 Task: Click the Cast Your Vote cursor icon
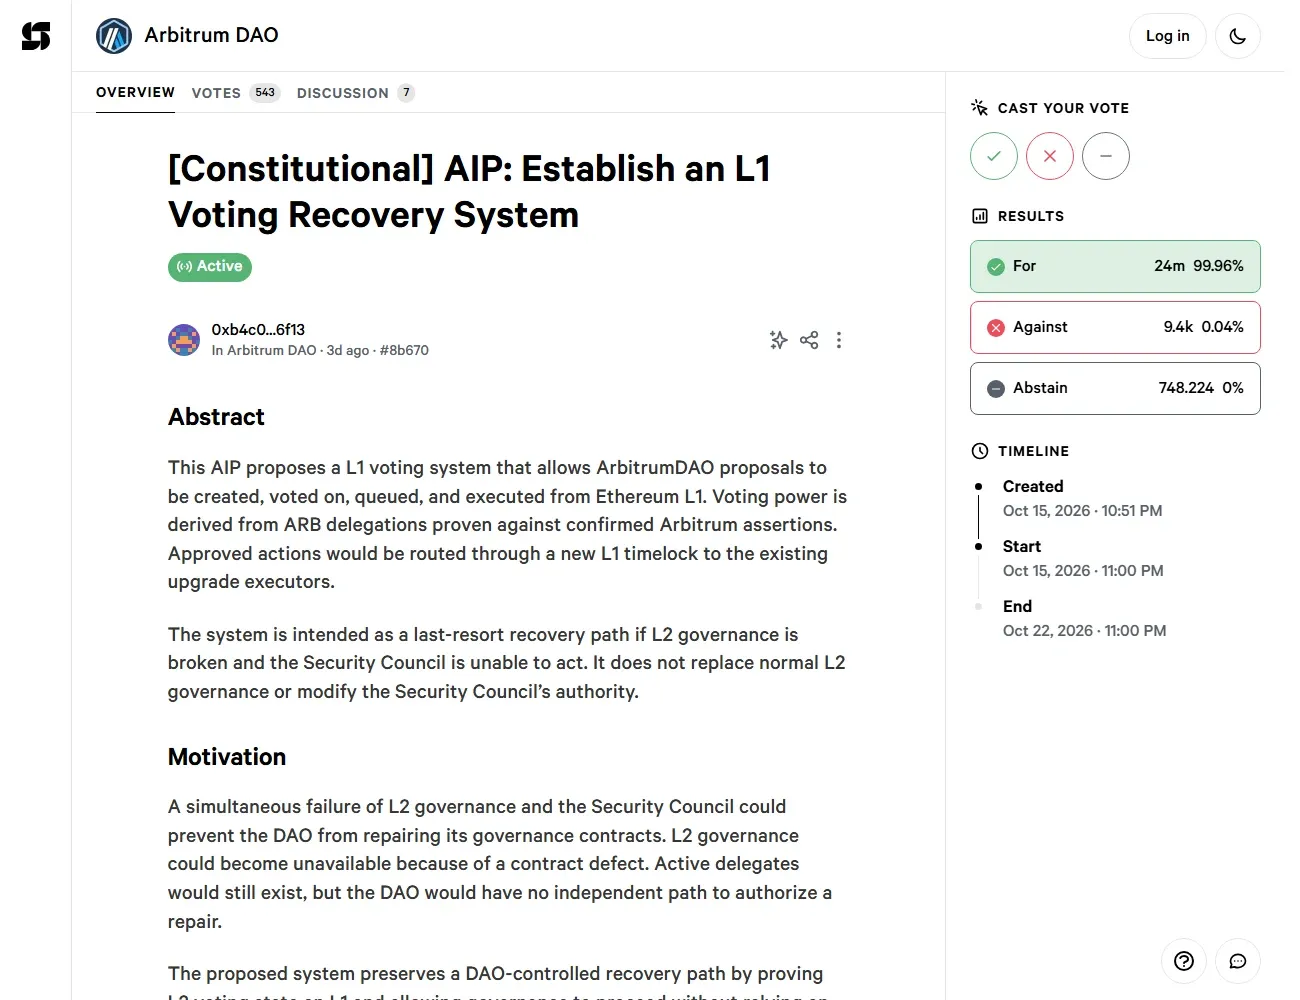click(980, 107)
